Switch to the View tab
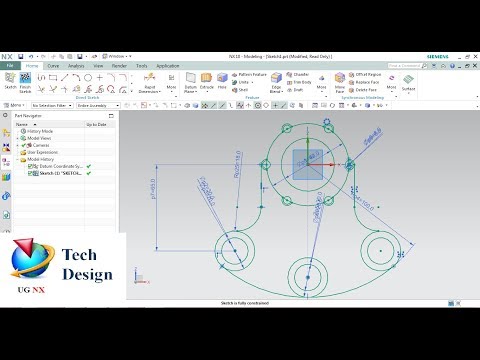Viewport: 480px width, 360px height. [x=98, y=66]
